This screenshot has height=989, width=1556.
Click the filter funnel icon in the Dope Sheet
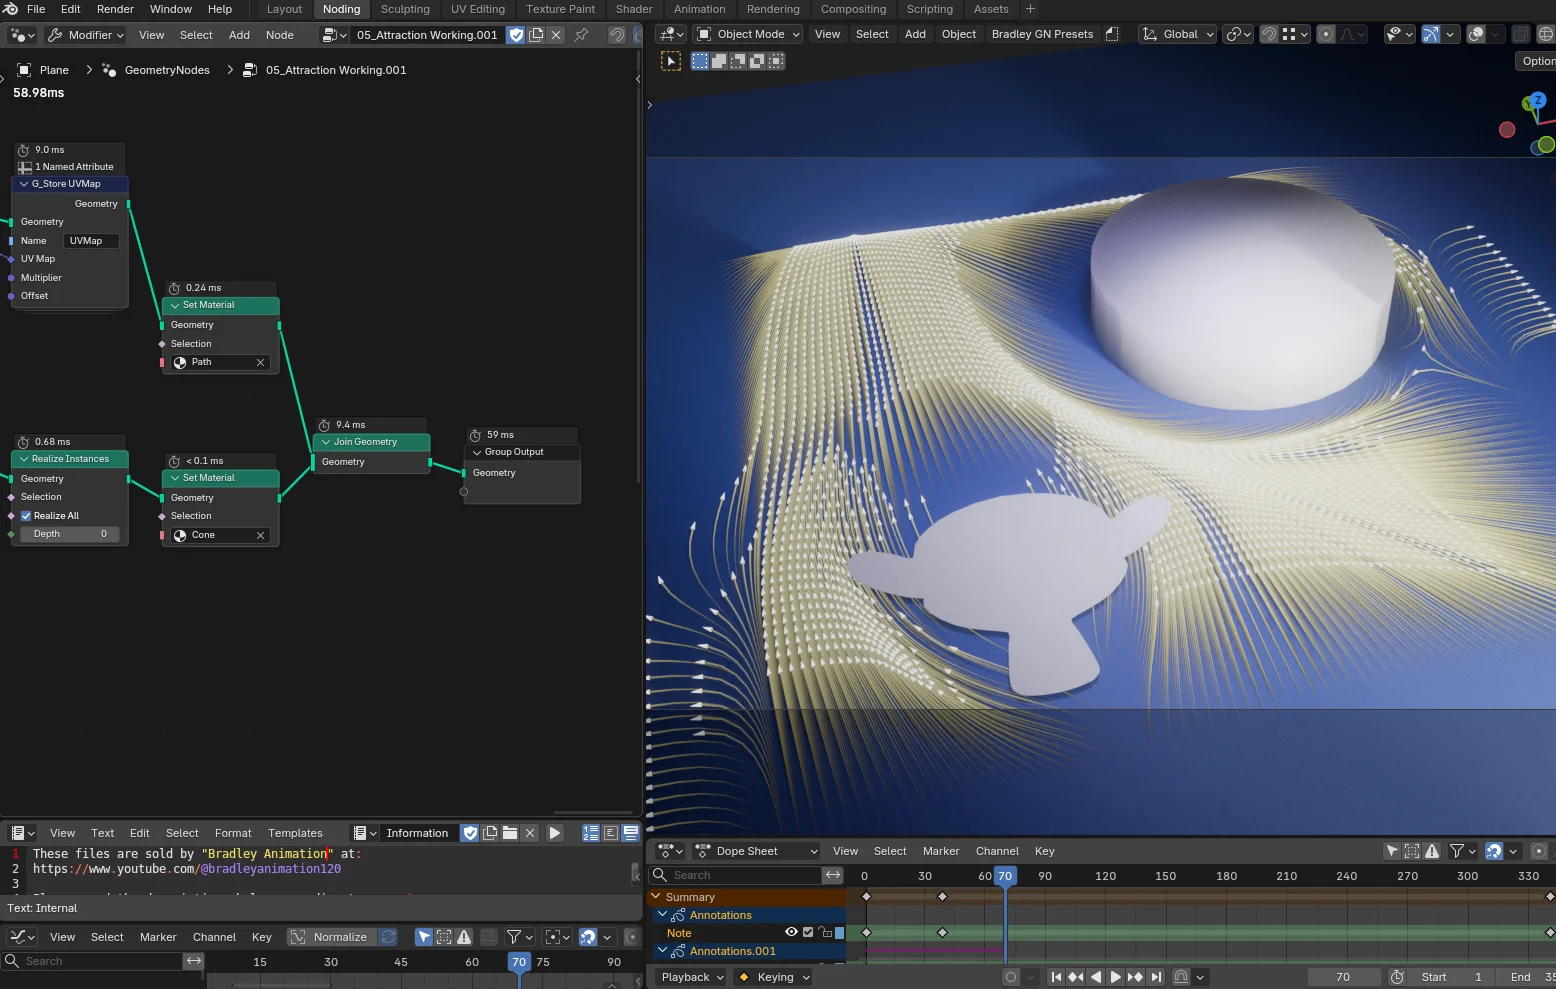[x=1459, y=851]
